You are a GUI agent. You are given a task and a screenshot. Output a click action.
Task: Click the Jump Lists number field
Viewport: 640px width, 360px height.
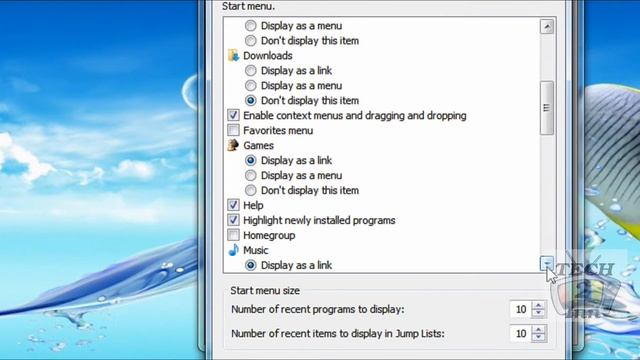pos(521,333)
